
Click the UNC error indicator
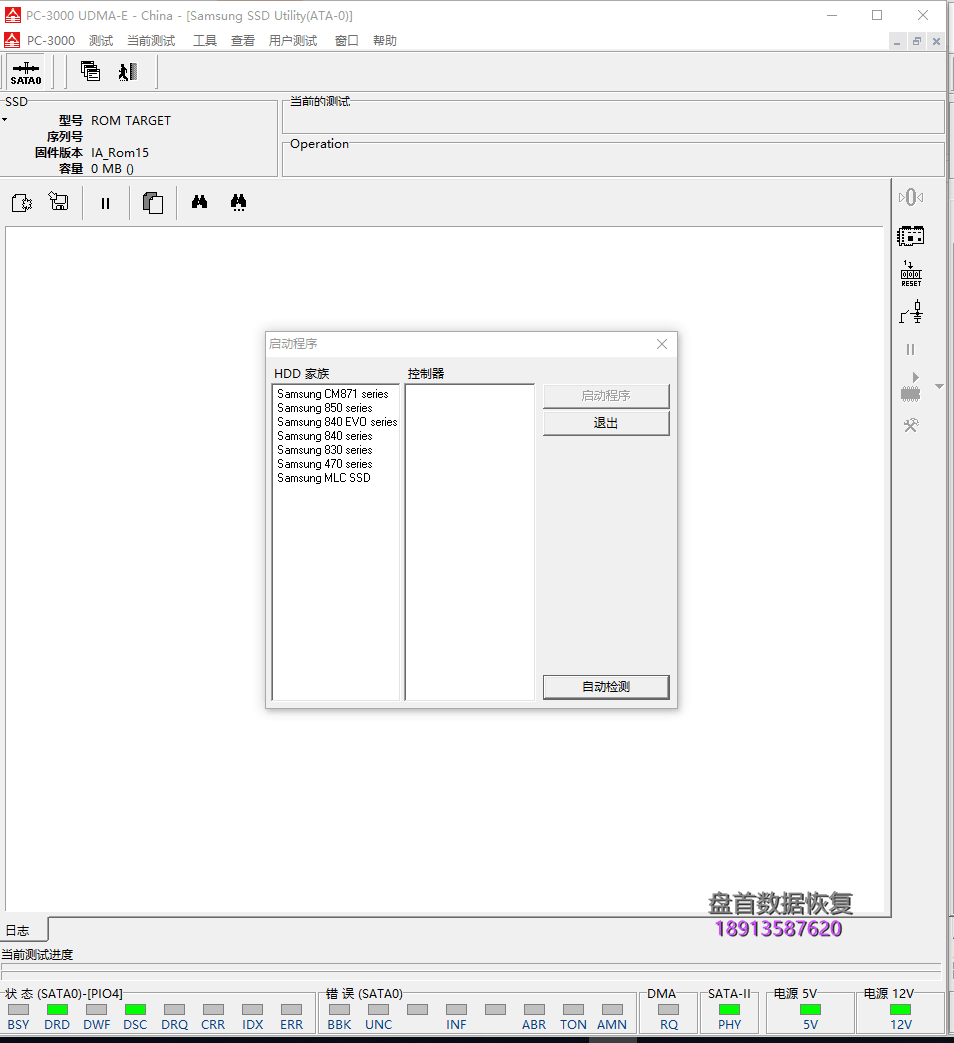(379, 1010)
